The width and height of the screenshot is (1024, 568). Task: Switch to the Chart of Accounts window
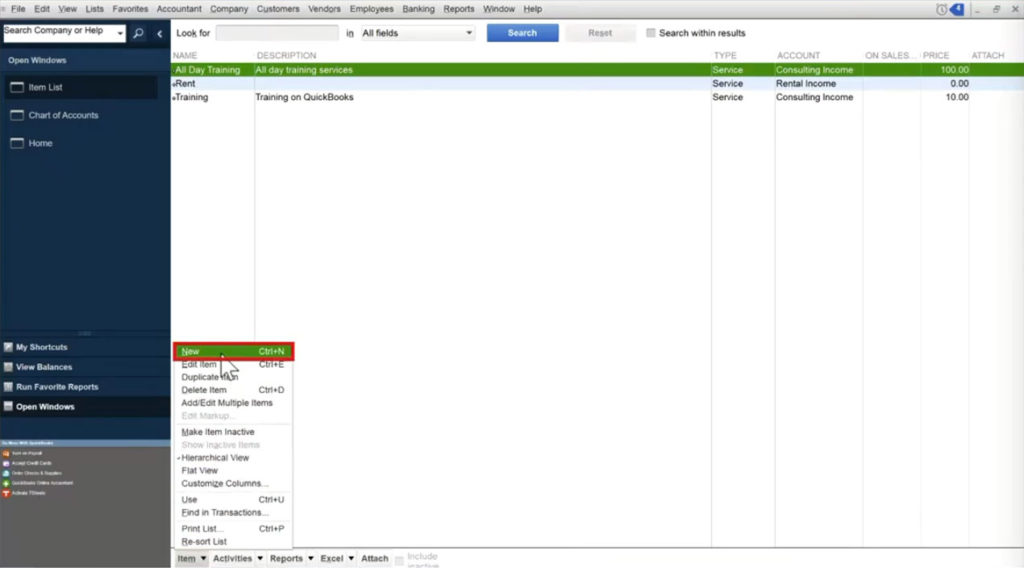(63, 115)
